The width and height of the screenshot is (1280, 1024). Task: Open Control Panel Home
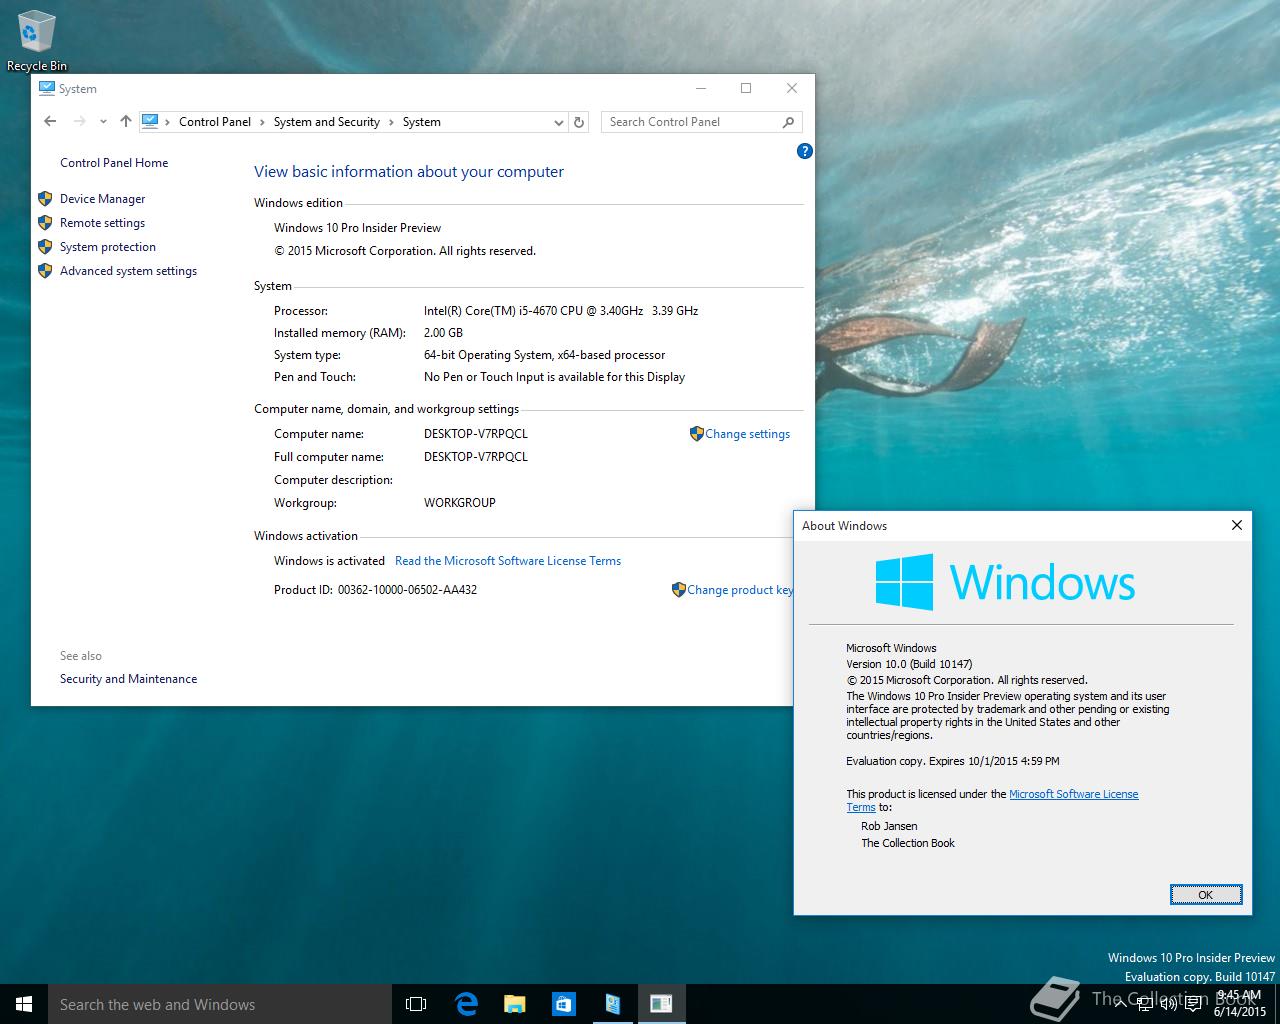click(114, 163)
